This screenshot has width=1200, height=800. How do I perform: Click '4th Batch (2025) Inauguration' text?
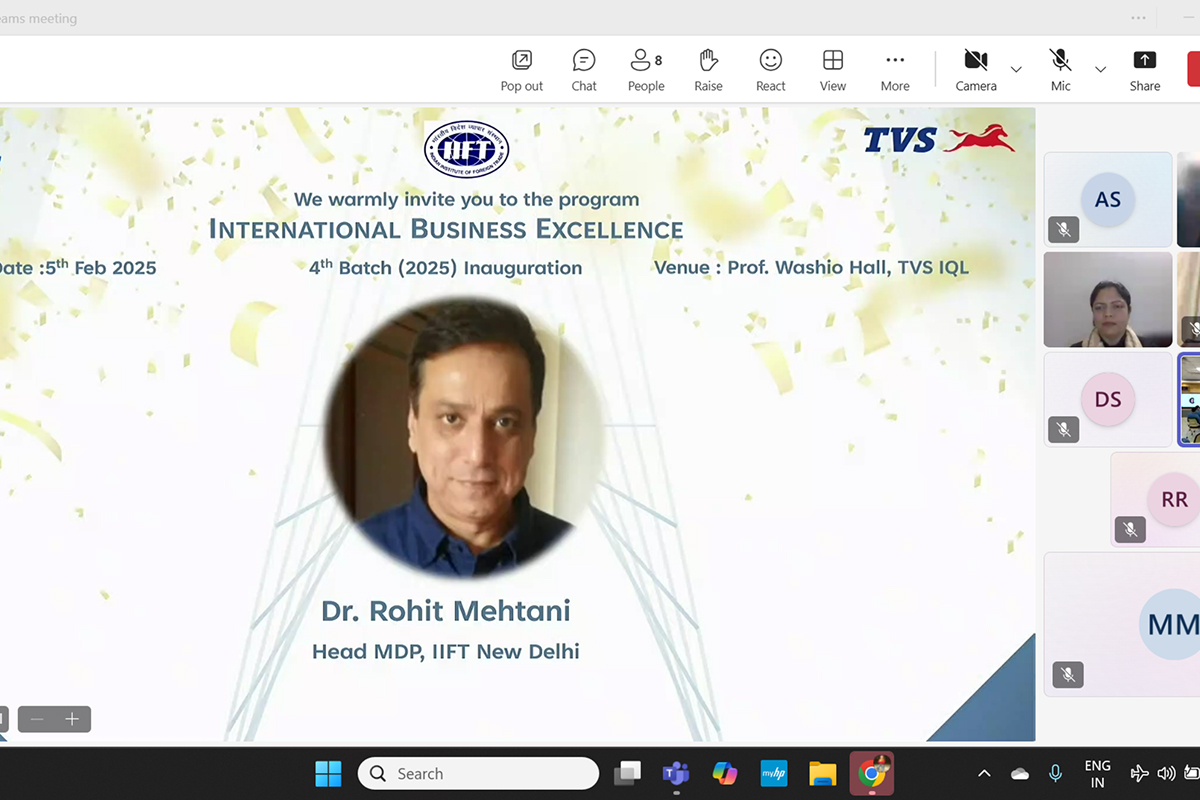tap(445, 267)
